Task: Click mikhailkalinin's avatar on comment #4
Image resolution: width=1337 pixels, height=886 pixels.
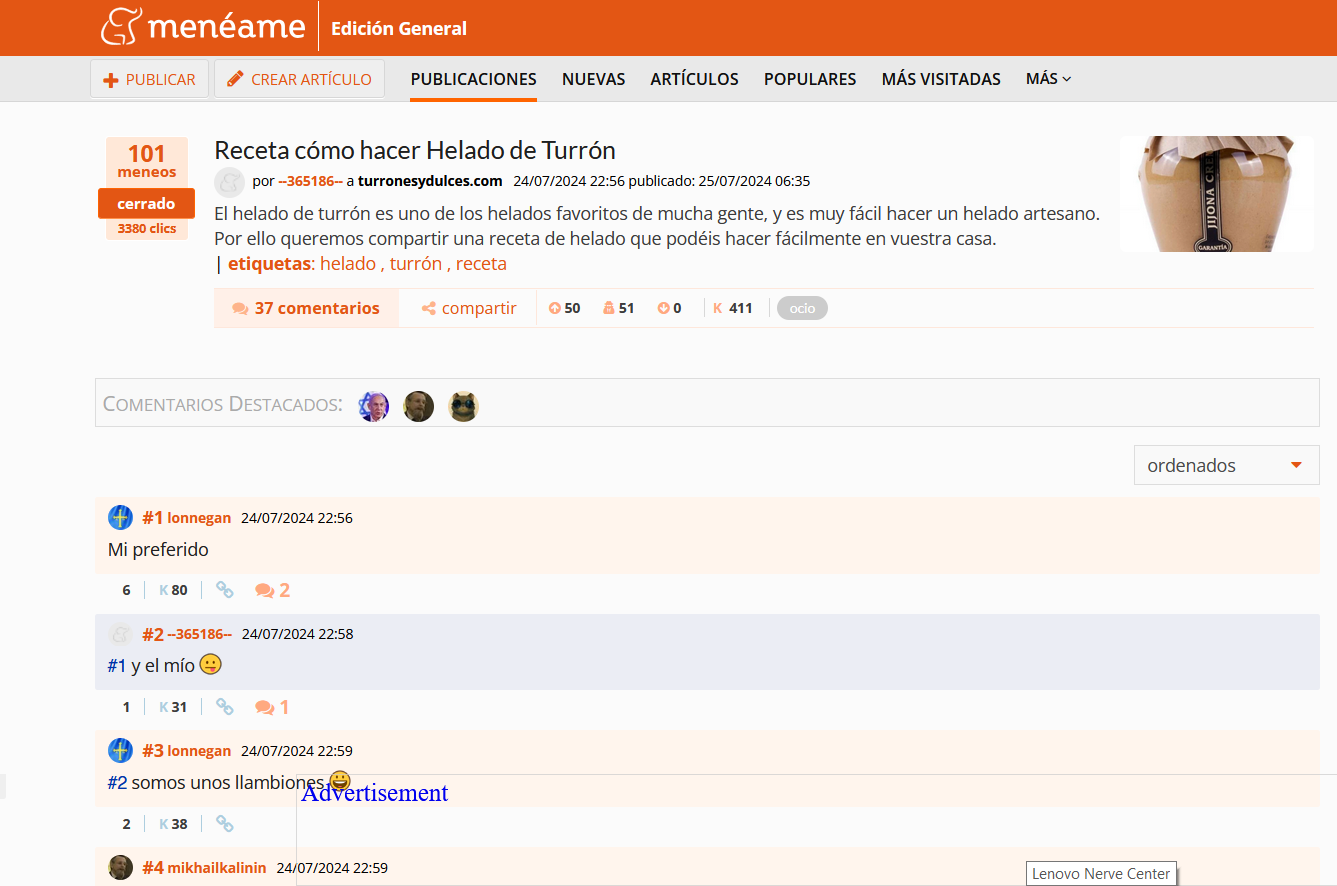Action: click(x=120, y=867)
